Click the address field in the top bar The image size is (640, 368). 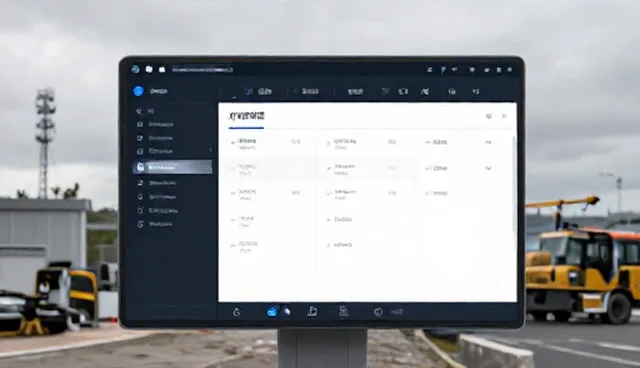[x=202, y=70]
